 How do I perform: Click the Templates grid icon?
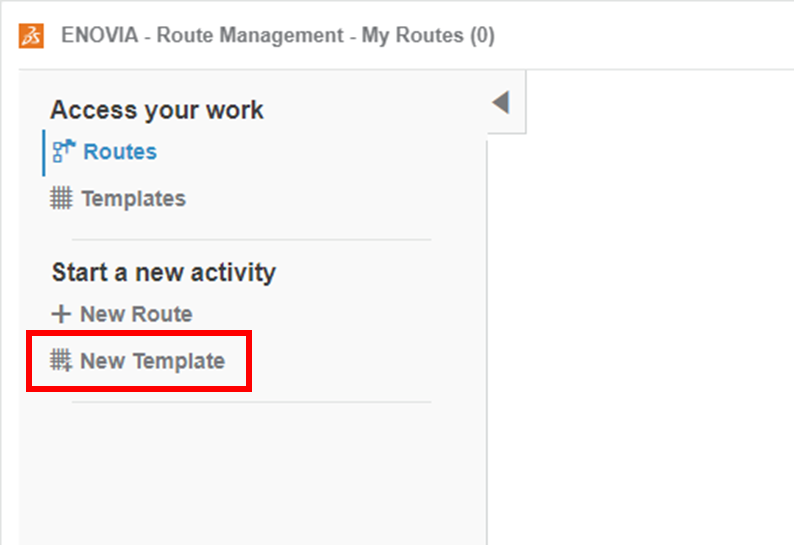[62, 198]
